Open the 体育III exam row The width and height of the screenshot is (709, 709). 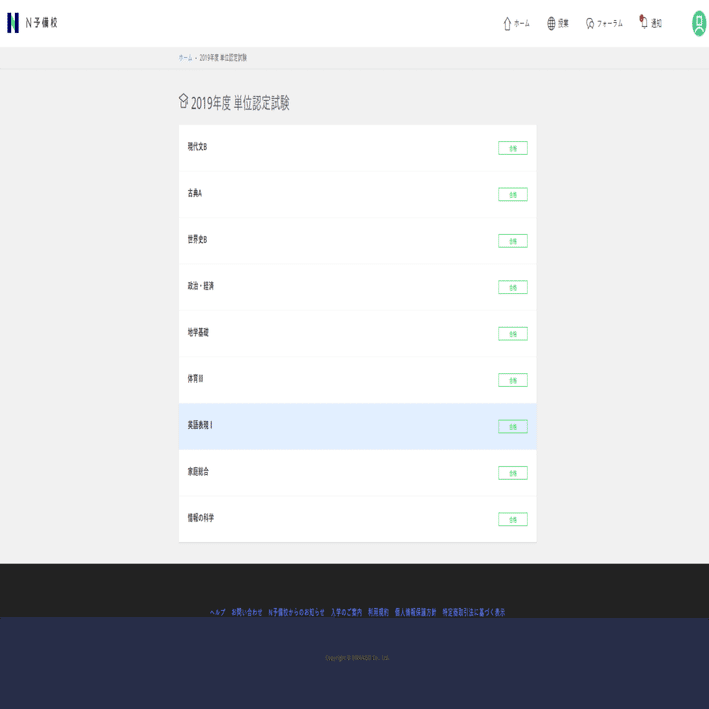click(358, 380)
